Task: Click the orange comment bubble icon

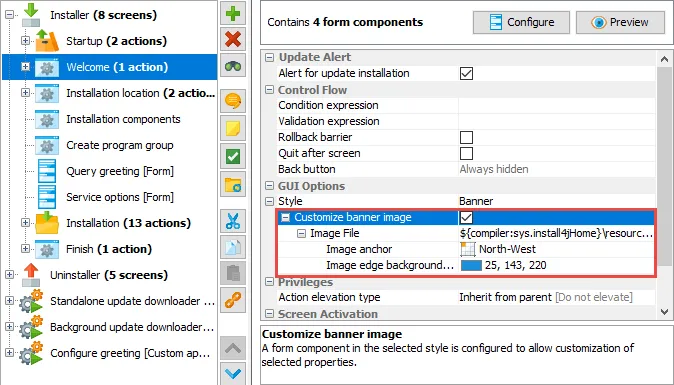Action: (233, 101)
